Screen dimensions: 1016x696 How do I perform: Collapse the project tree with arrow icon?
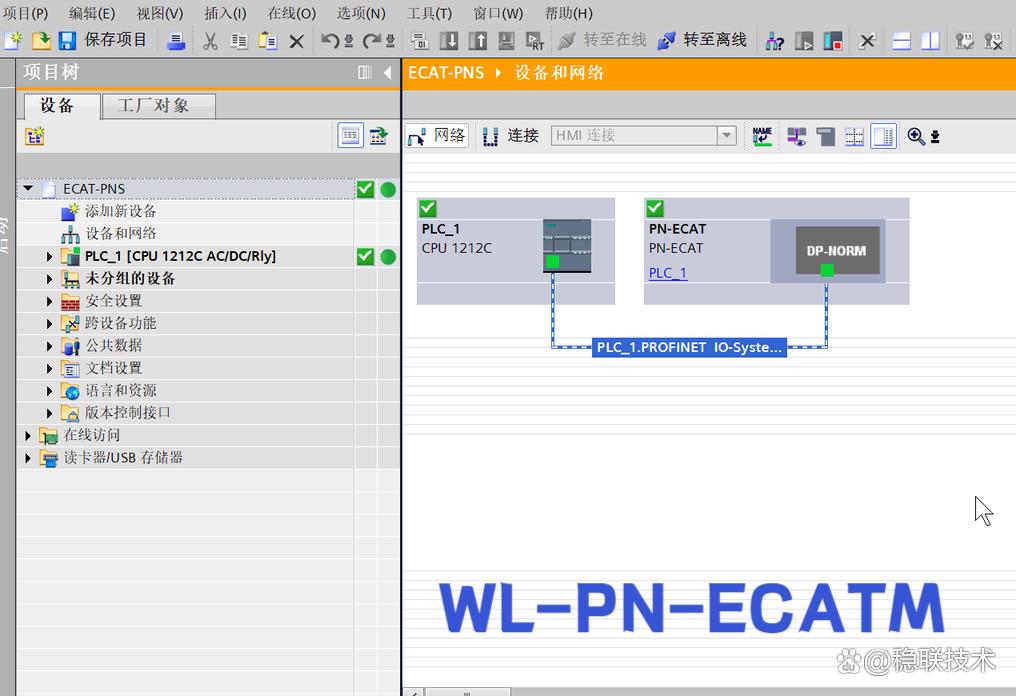(x=387, y=73)
